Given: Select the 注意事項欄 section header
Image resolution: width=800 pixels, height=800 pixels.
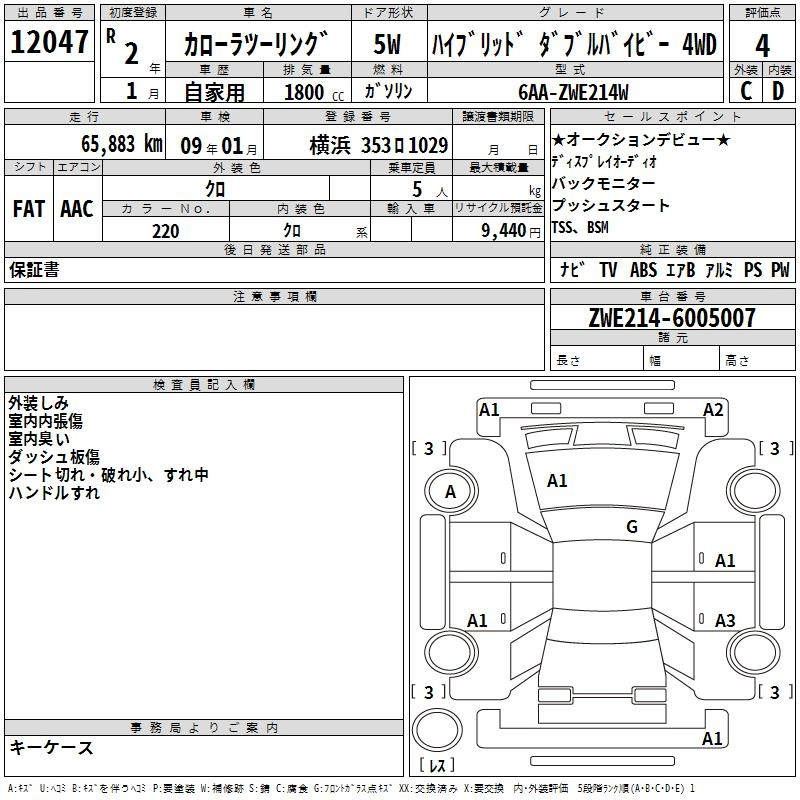Looking at the screenshot, I should (x=274, y=296).
